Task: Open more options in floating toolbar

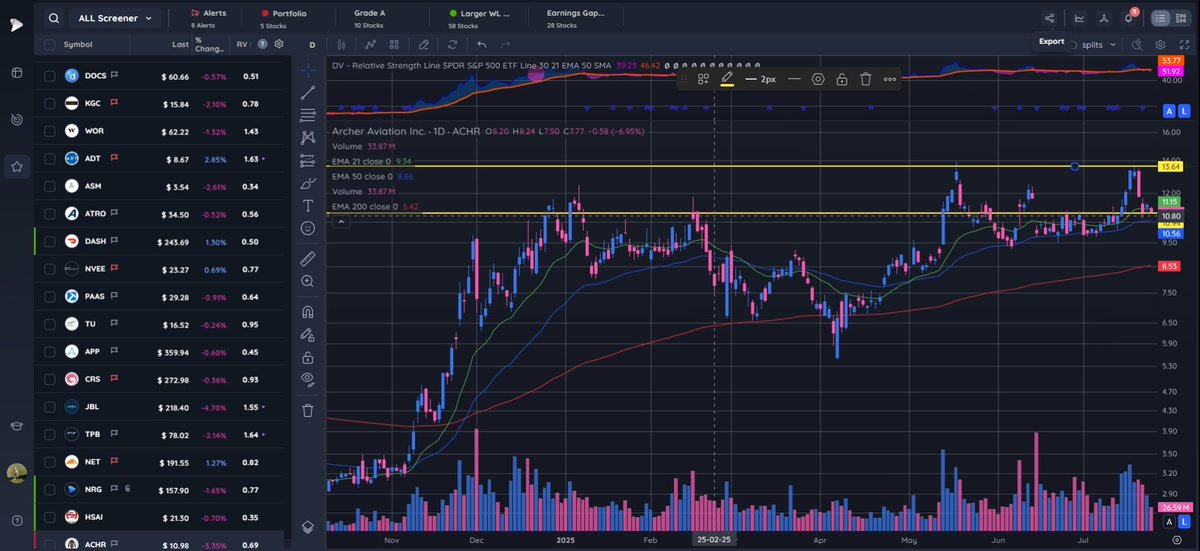Action: pos(890,78)
